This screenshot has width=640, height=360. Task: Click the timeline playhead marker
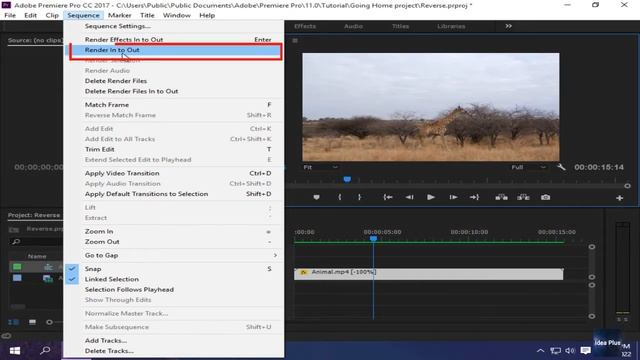[x=373, y=238]
